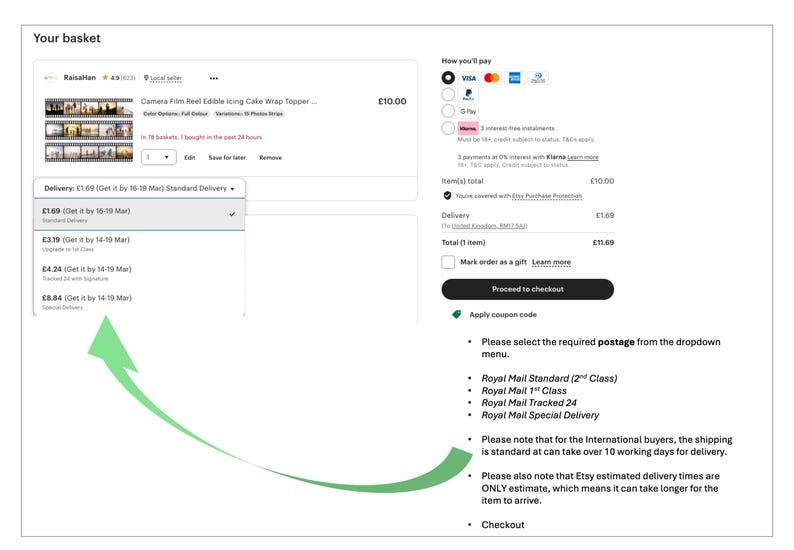
Task: Open the RaisaHan shop name
Action: coord(80,77)
